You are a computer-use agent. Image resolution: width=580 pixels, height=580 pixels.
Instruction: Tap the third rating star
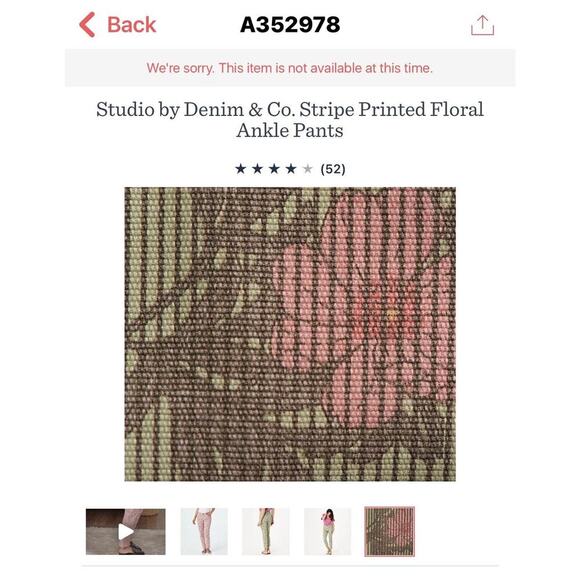(274, 169)
